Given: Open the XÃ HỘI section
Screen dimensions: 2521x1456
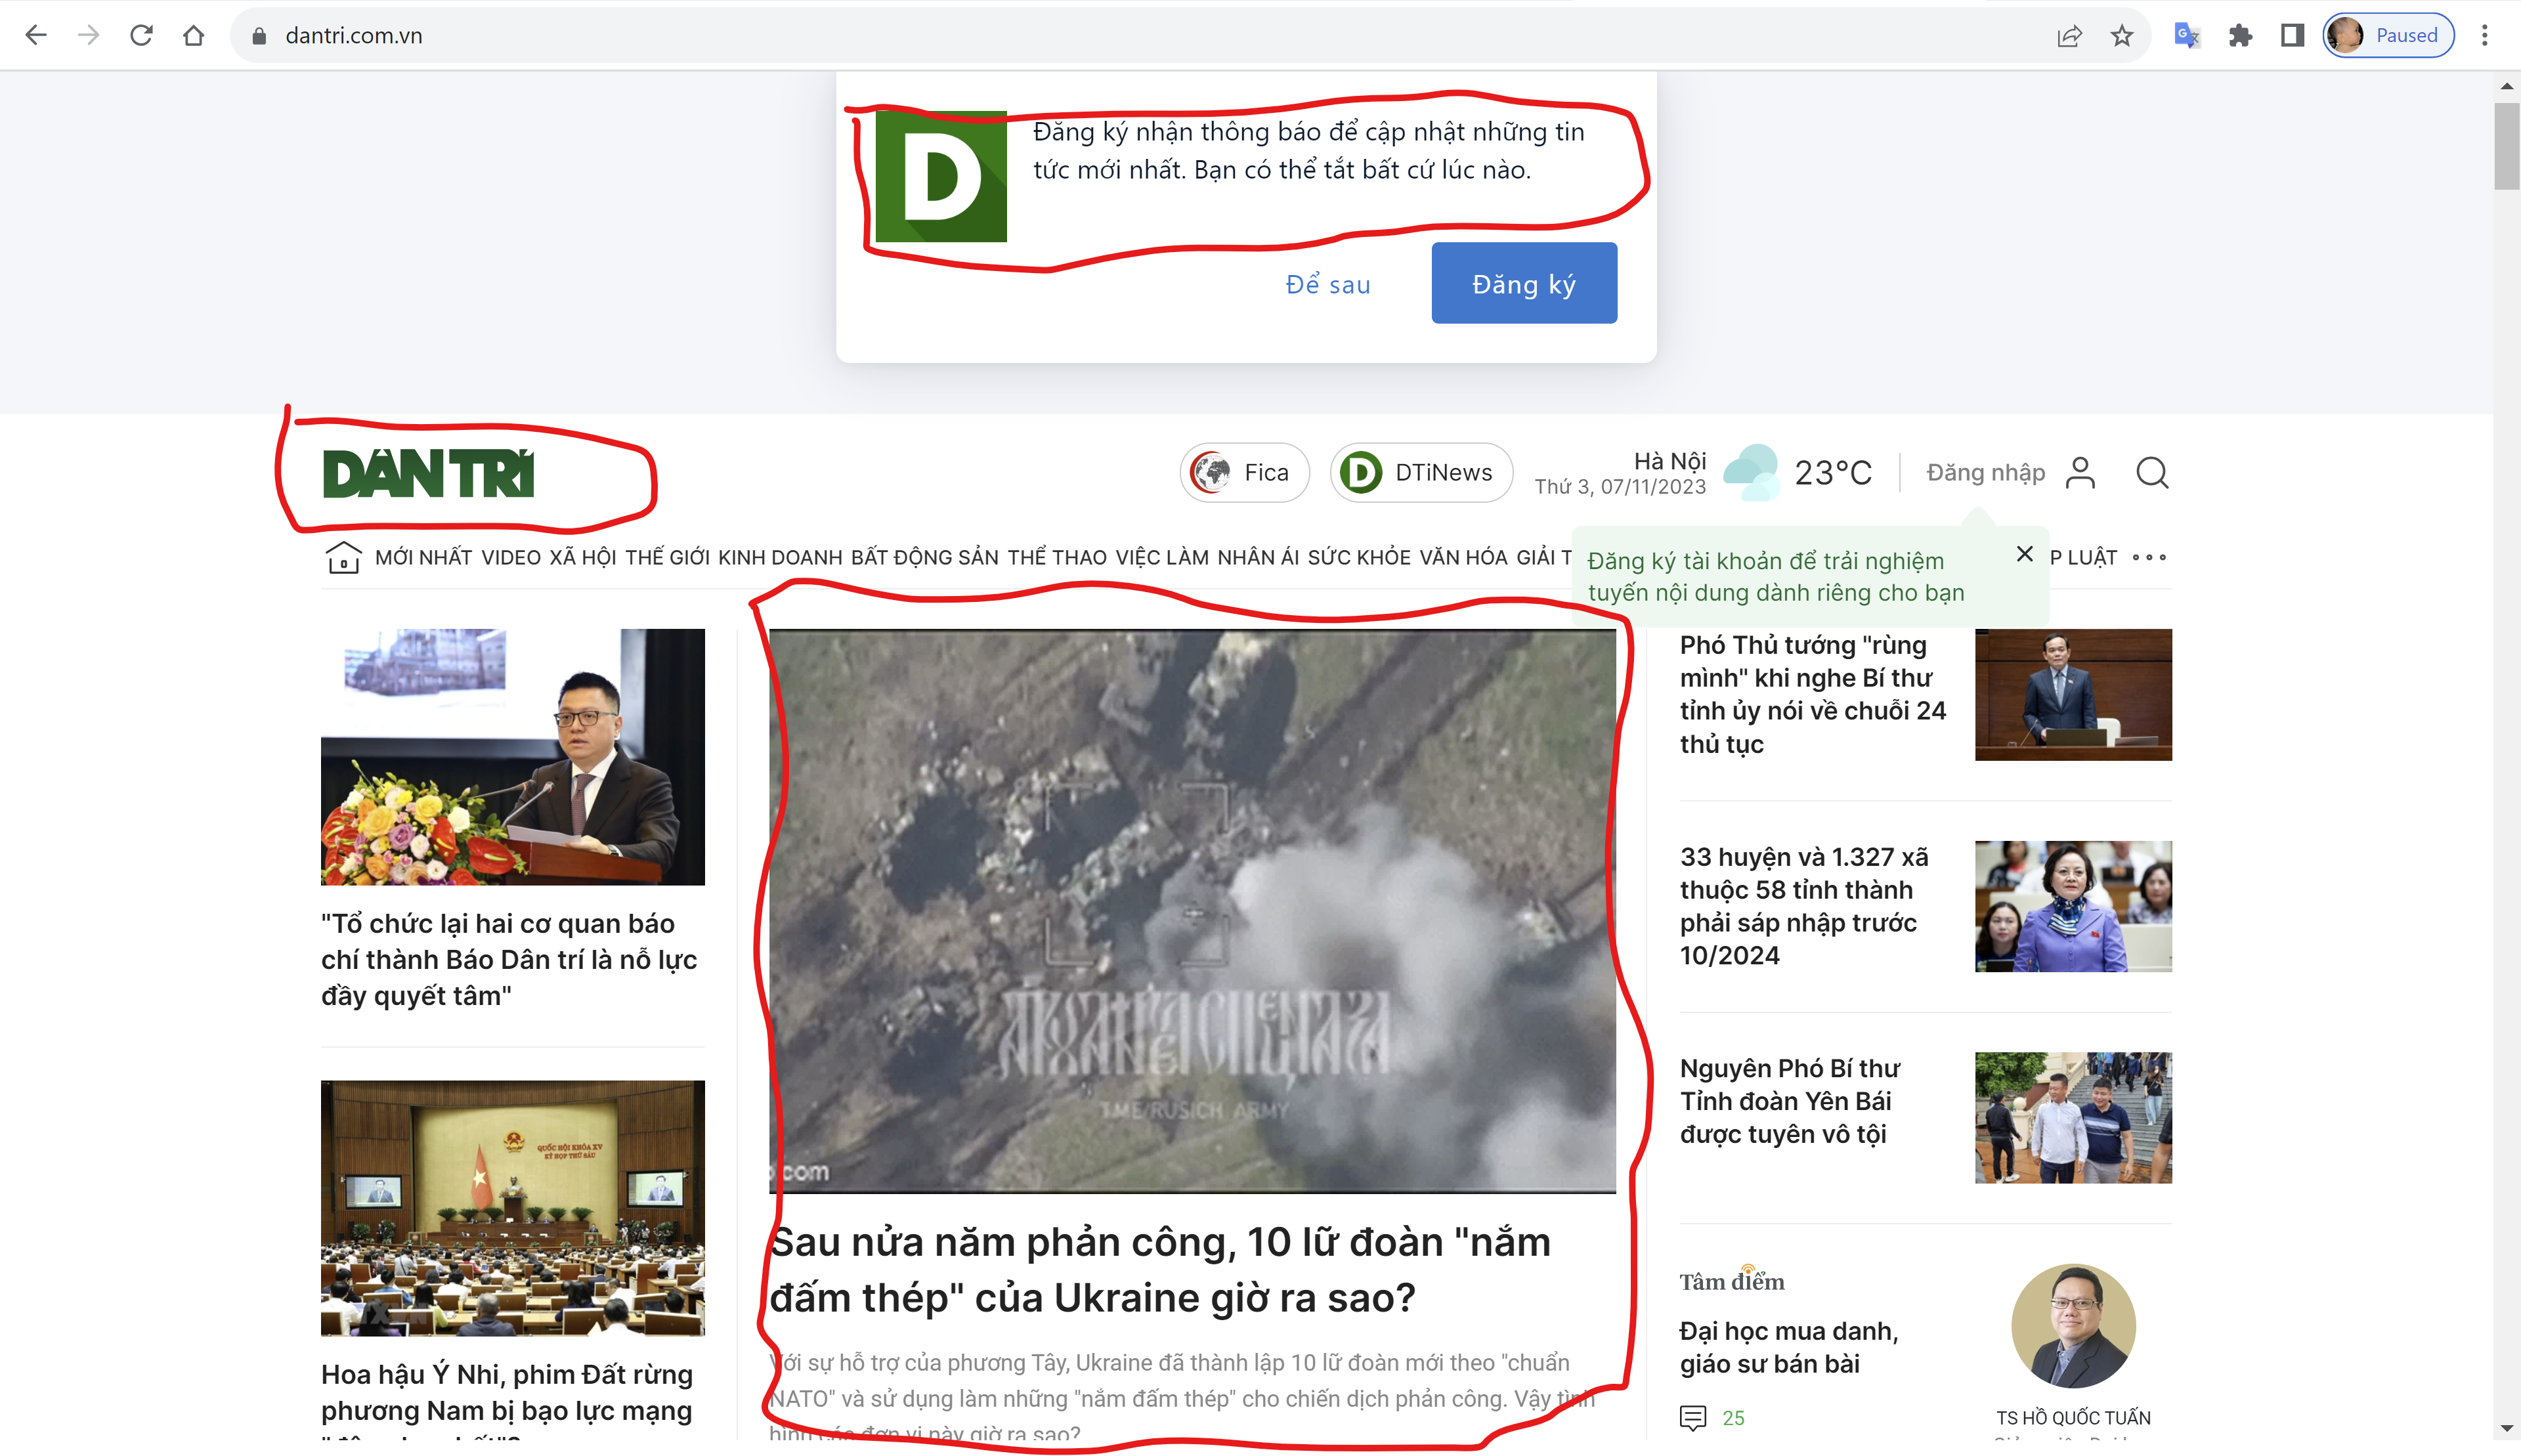Looking at the screenshot, I should (x=583, y=558).
